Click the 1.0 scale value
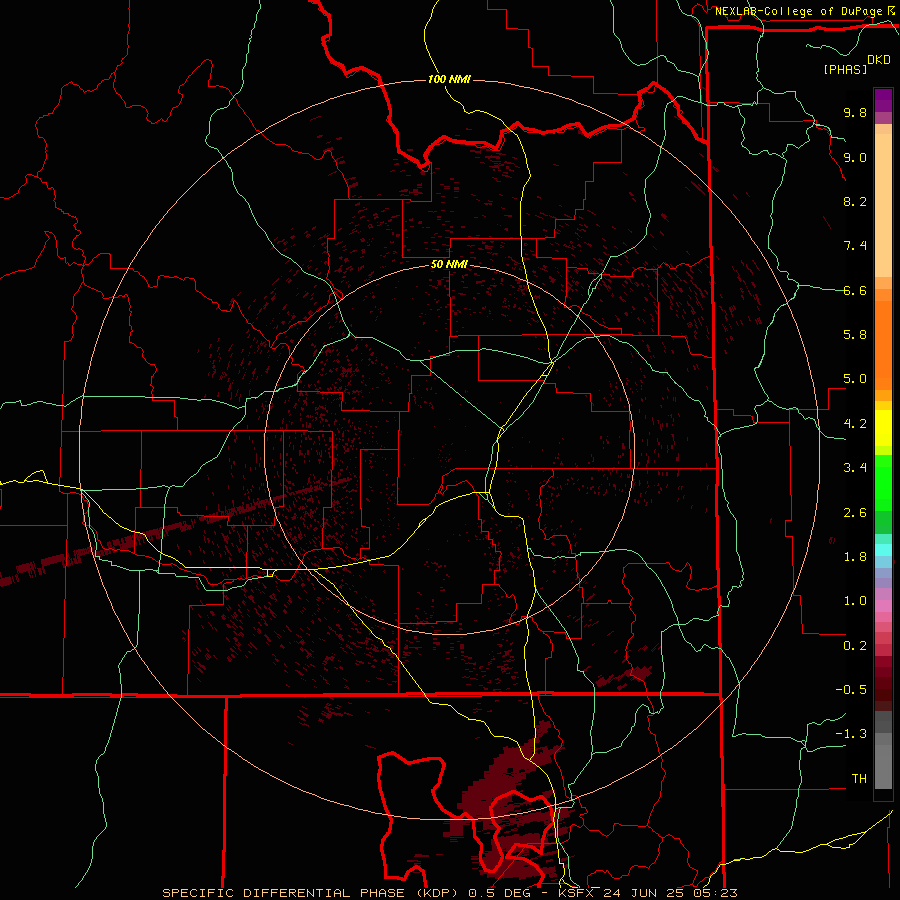 855,601
